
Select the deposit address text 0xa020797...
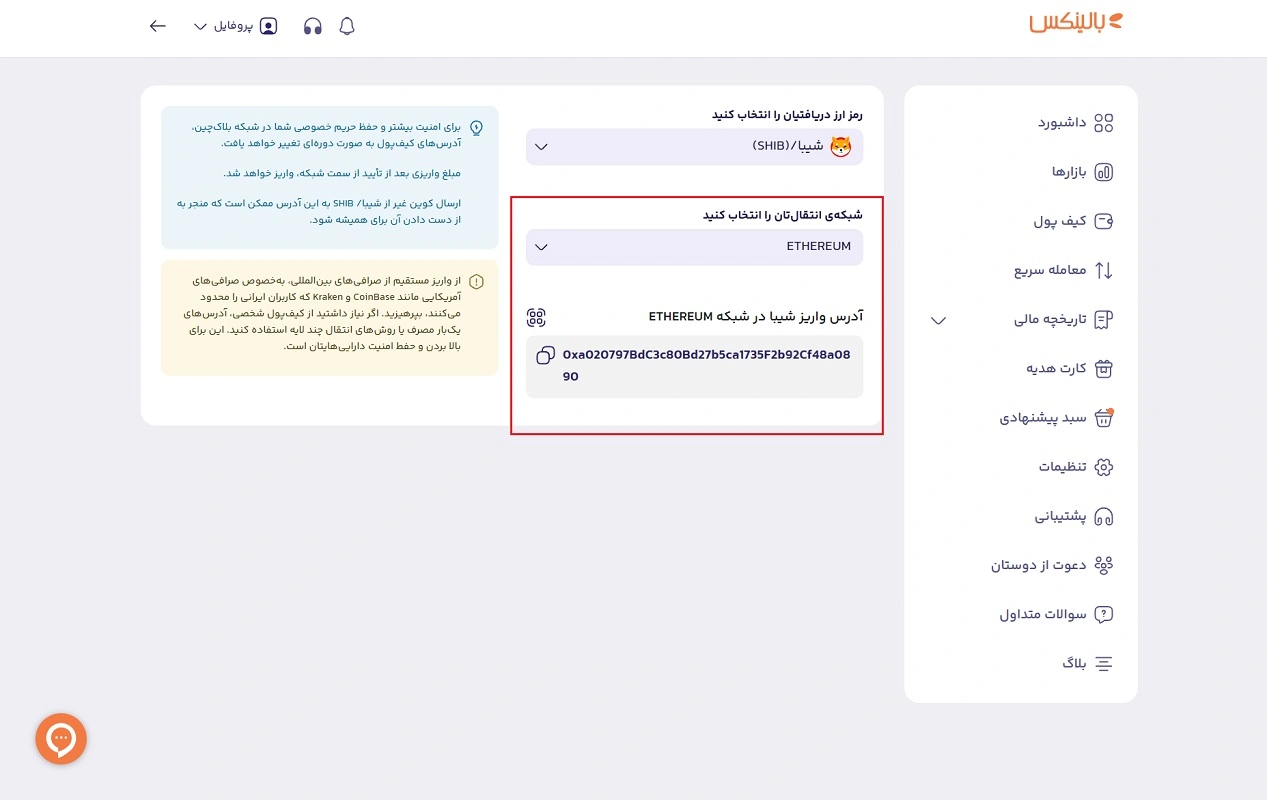point(706,366)
